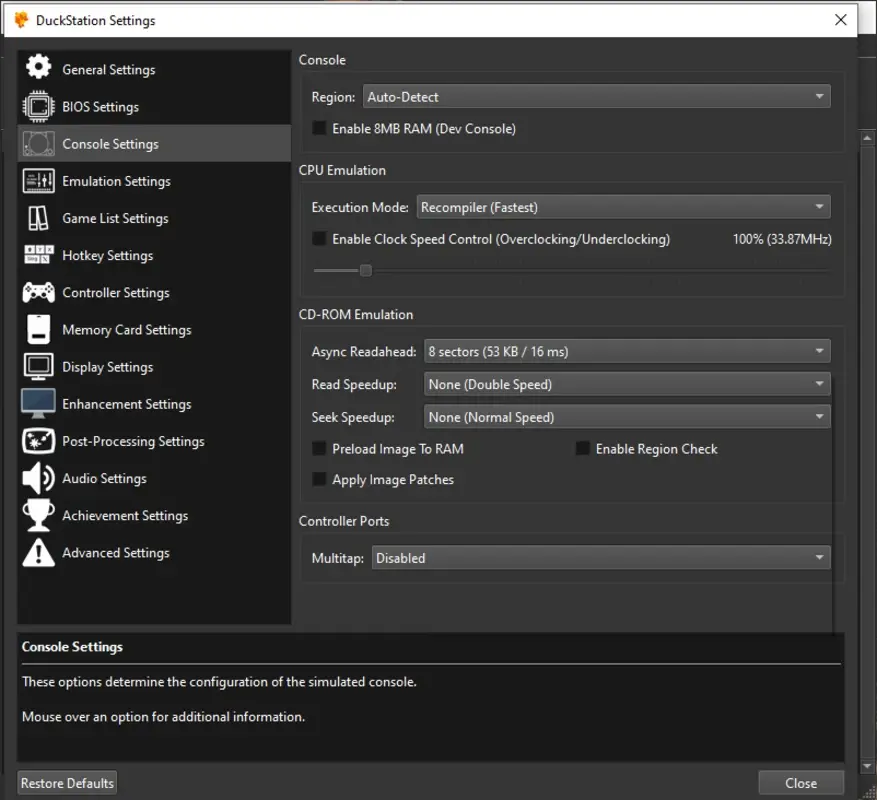Select the Advanced Settings warning icon
Image resolution: width=877 pixels, height=800 pixels.
point(38,552)
